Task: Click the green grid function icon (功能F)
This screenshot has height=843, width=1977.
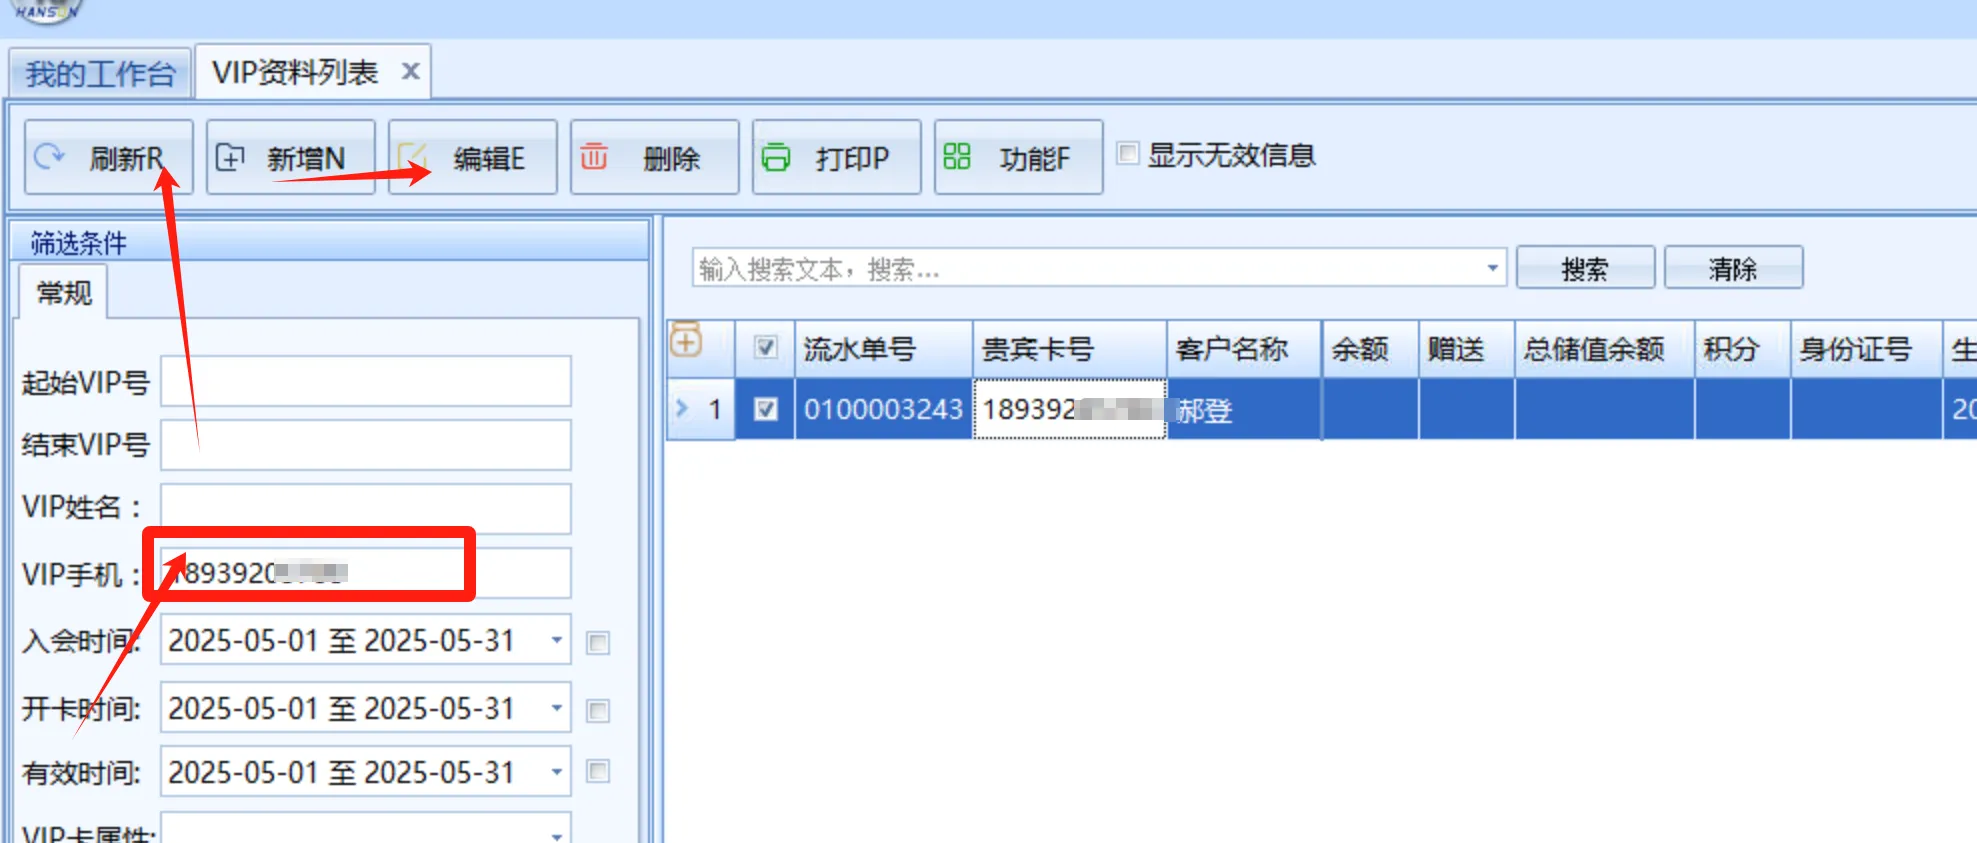Action: (957, 157)
